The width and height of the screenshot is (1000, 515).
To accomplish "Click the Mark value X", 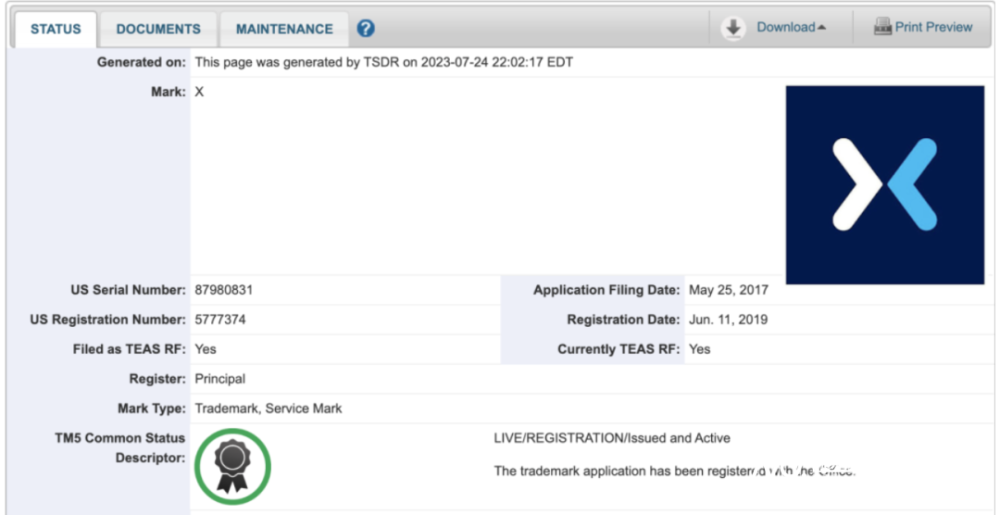I will click(199, 92).
